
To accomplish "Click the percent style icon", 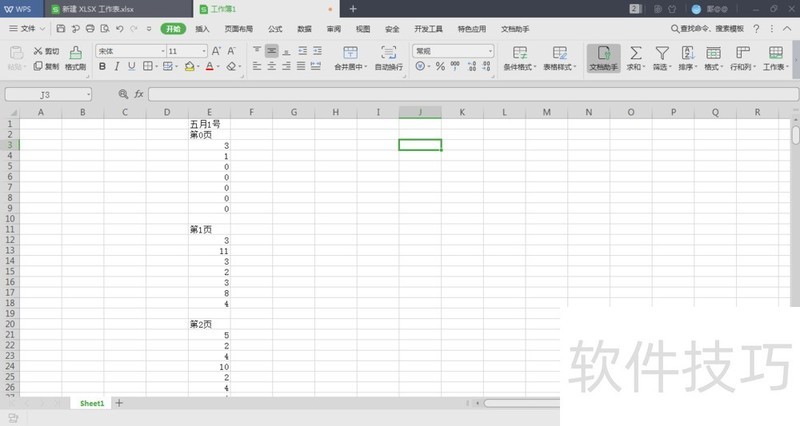I will 440,66.
